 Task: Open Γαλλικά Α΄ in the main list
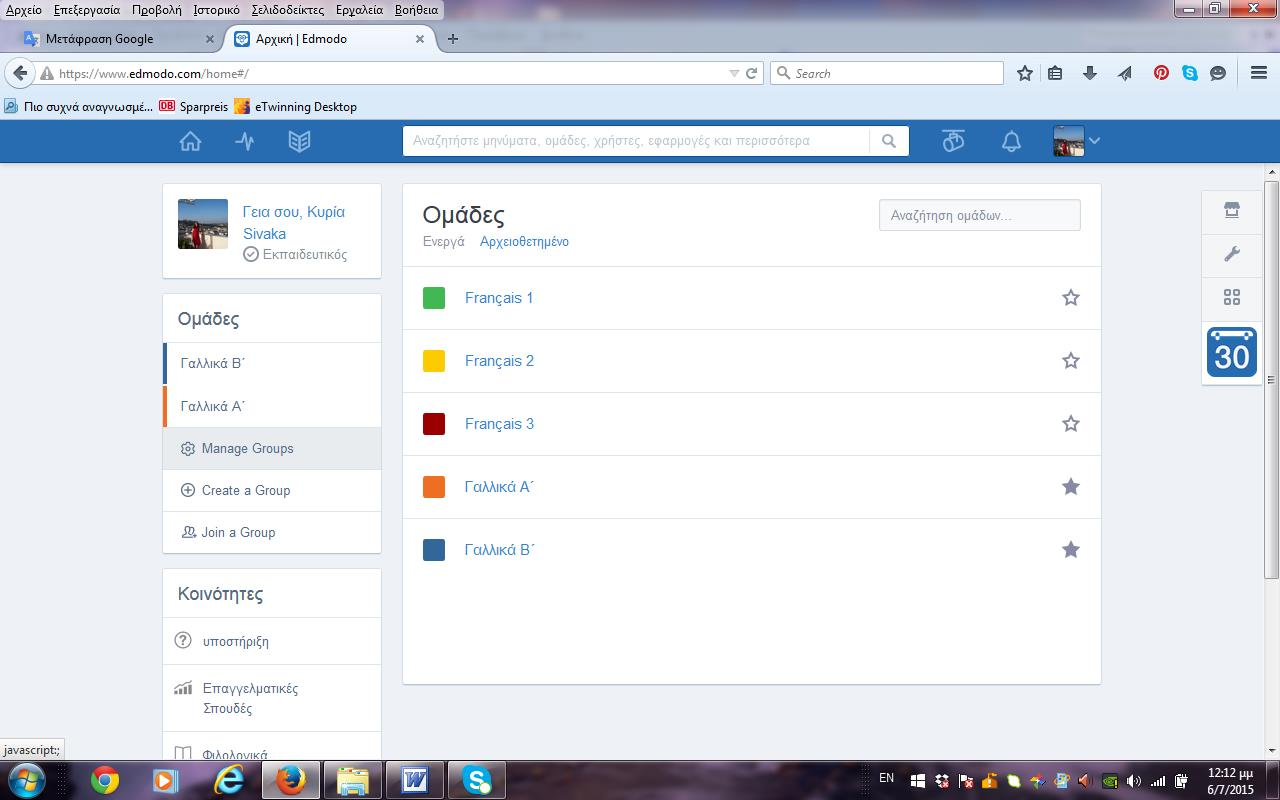pyautogui.click(x=499, y=487)
